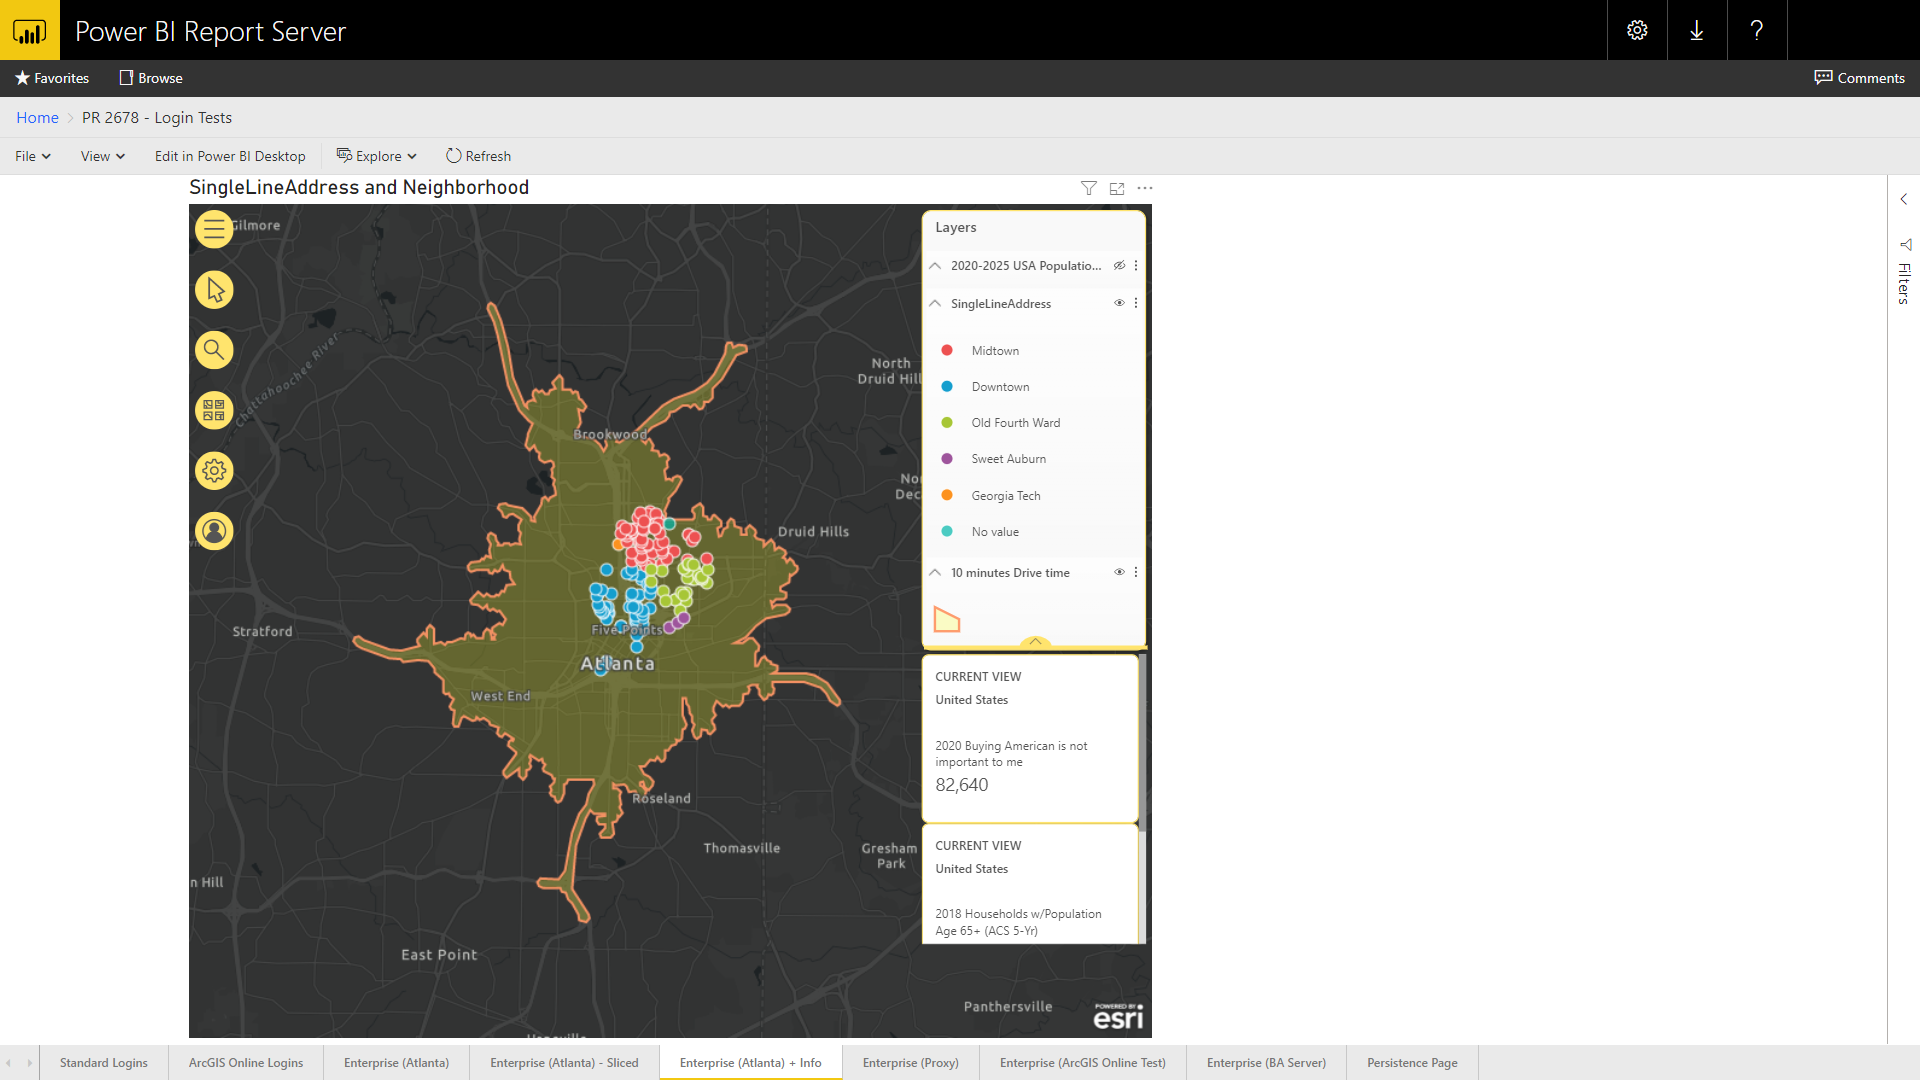Open the basemap grid selector icon

[x=213, y=410]
